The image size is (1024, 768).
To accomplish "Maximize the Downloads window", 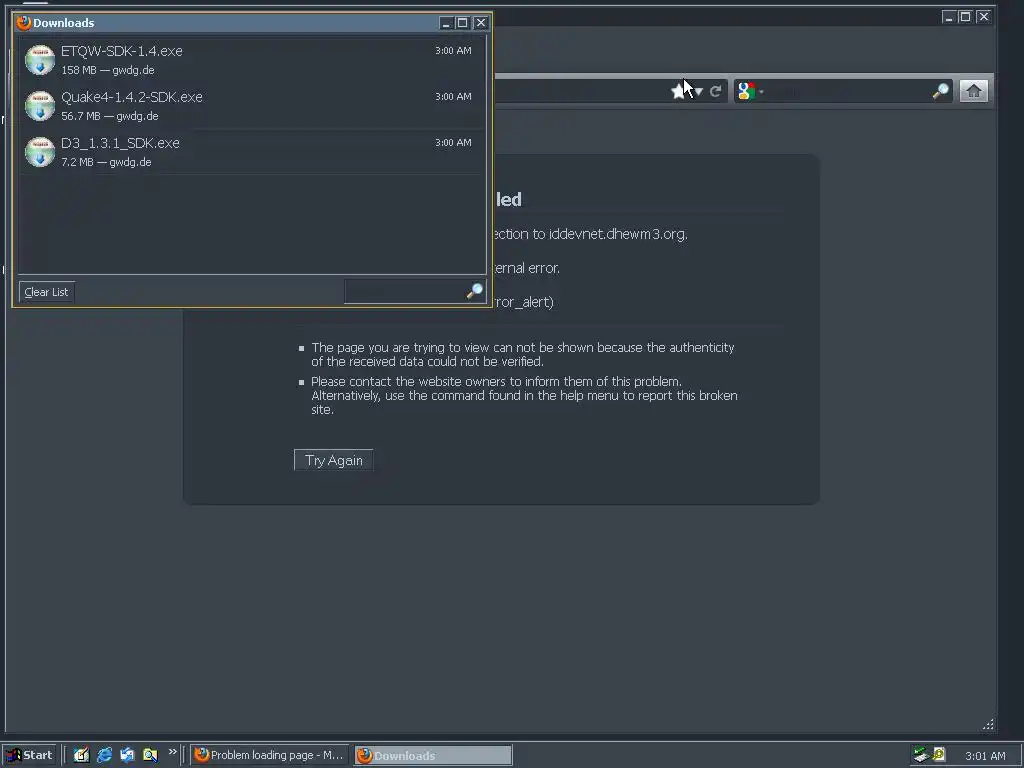I will tap(463, 23).
